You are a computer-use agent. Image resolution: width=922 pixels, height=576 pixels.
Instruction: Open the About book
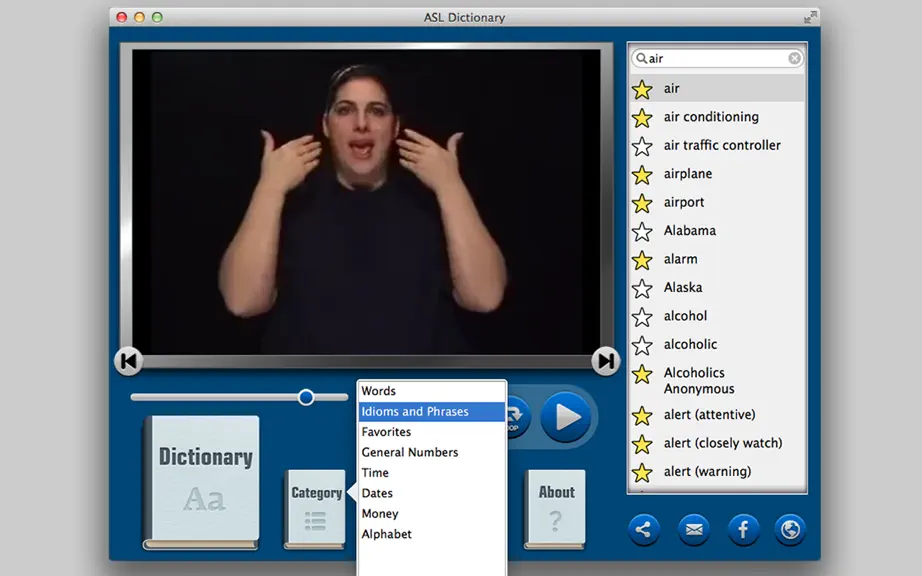[x=555, y=509]
